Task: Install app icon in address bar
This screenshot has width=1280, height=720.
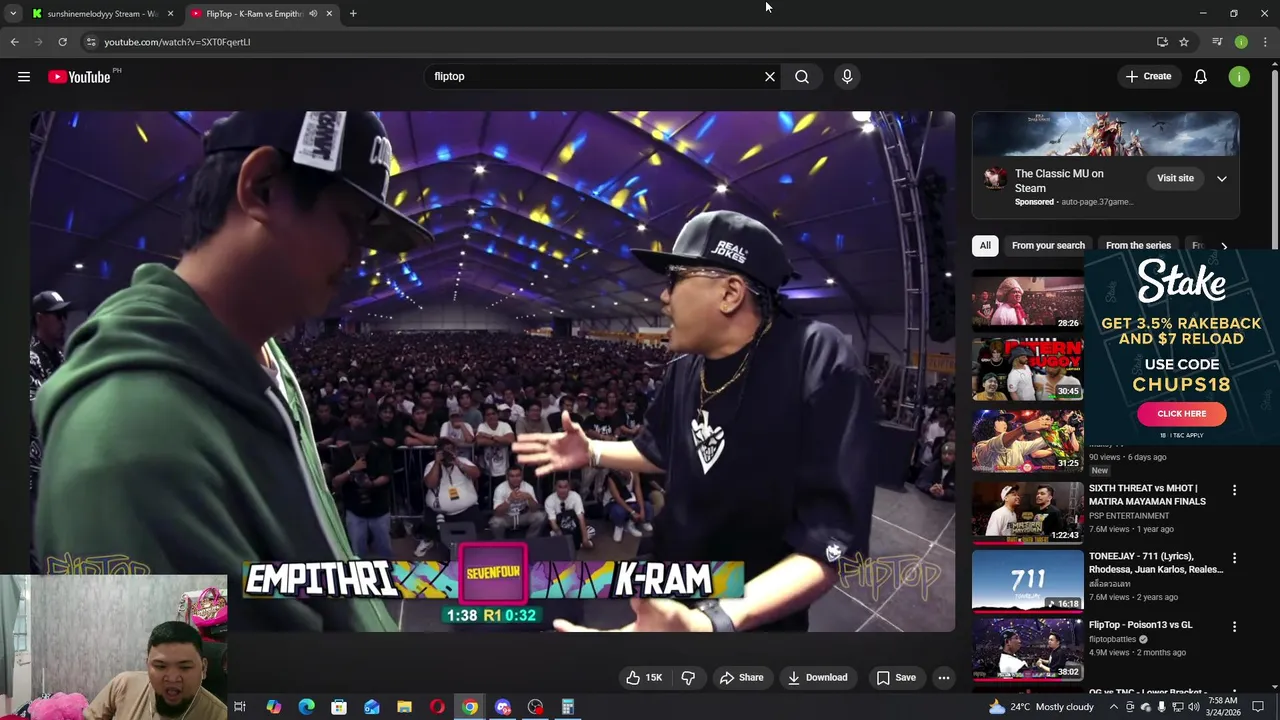Action: pos(1162,42)
